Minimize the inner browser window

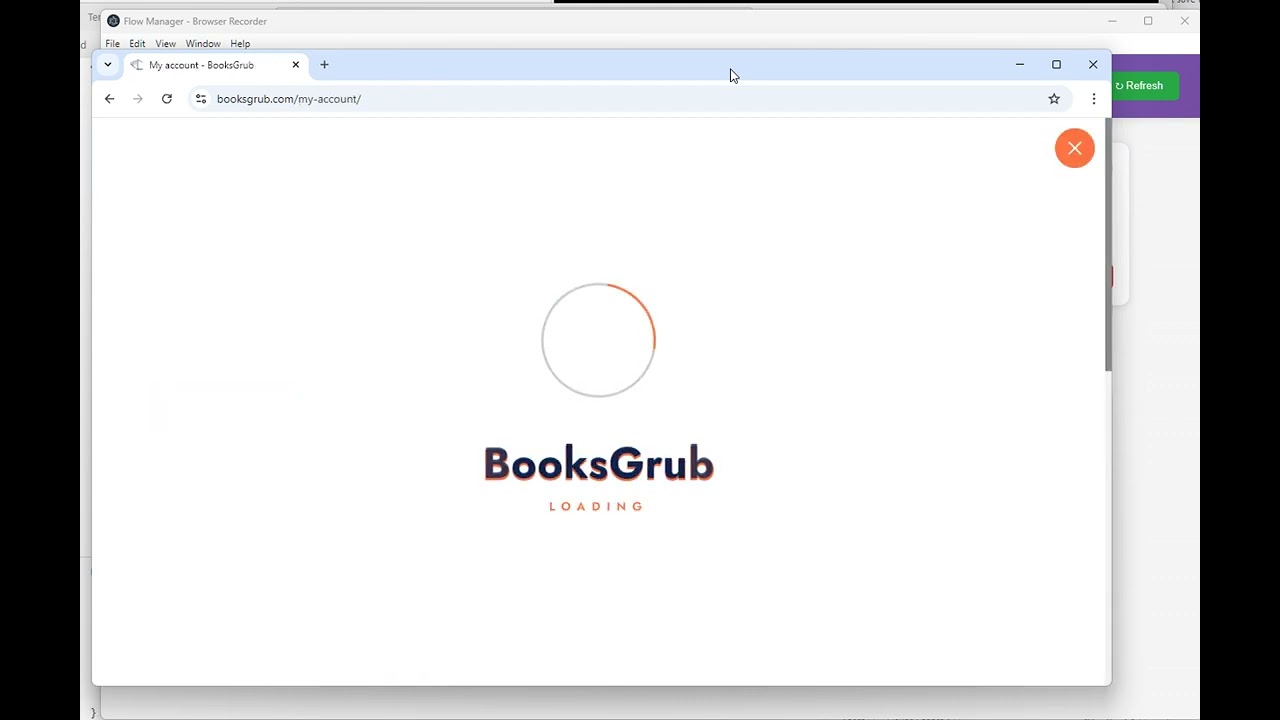[x=1020, y=65]
